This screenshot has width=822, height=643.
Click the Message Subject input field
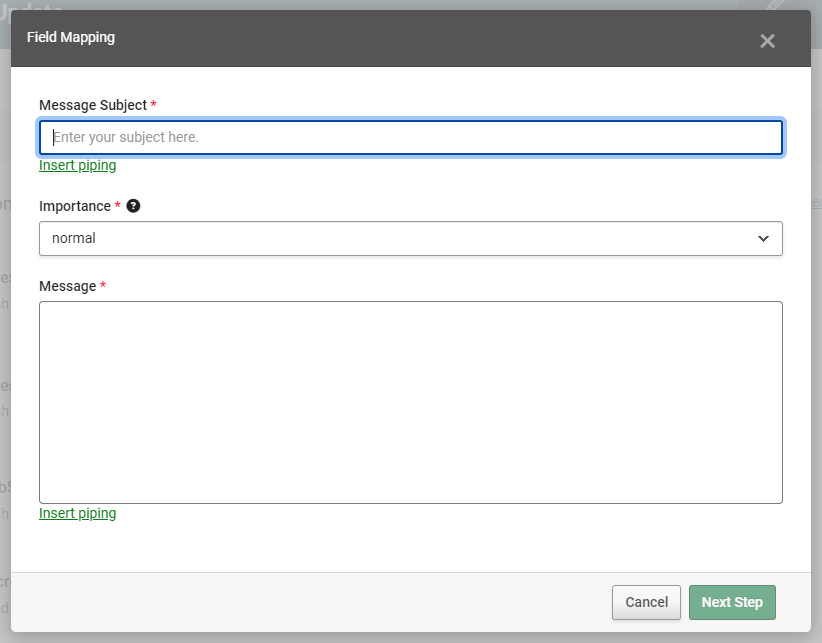(x=411, y=137)
